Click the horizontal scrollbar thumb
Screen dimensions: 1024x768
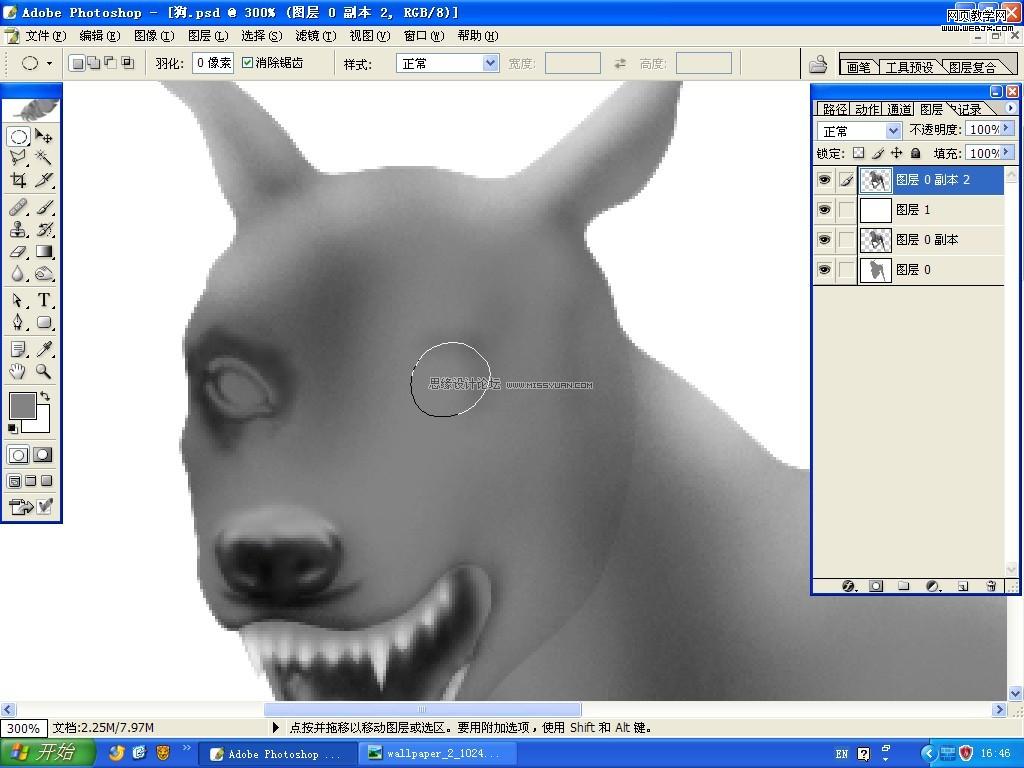[422, 709]
